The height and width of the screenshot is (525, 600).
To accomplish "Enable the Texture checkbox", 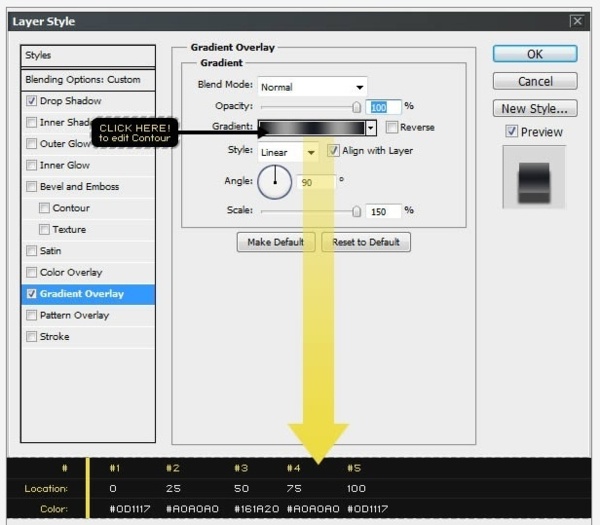I will (44, 230).
